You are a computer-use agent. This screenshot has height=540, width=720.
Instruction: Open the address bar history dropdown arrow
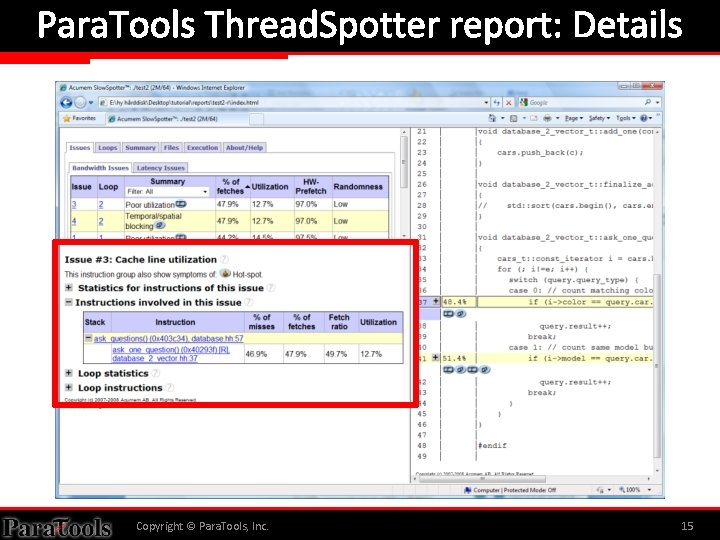click(x=486, y=103)
